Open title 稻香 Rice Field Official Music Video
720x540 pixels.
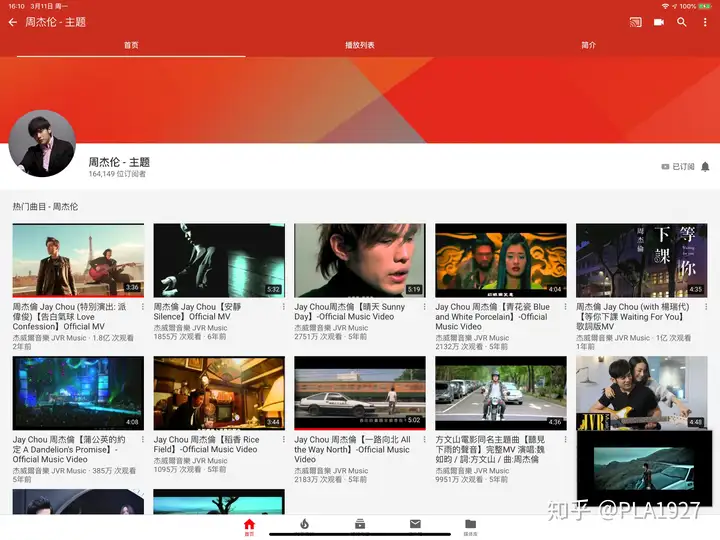(207, 444)
